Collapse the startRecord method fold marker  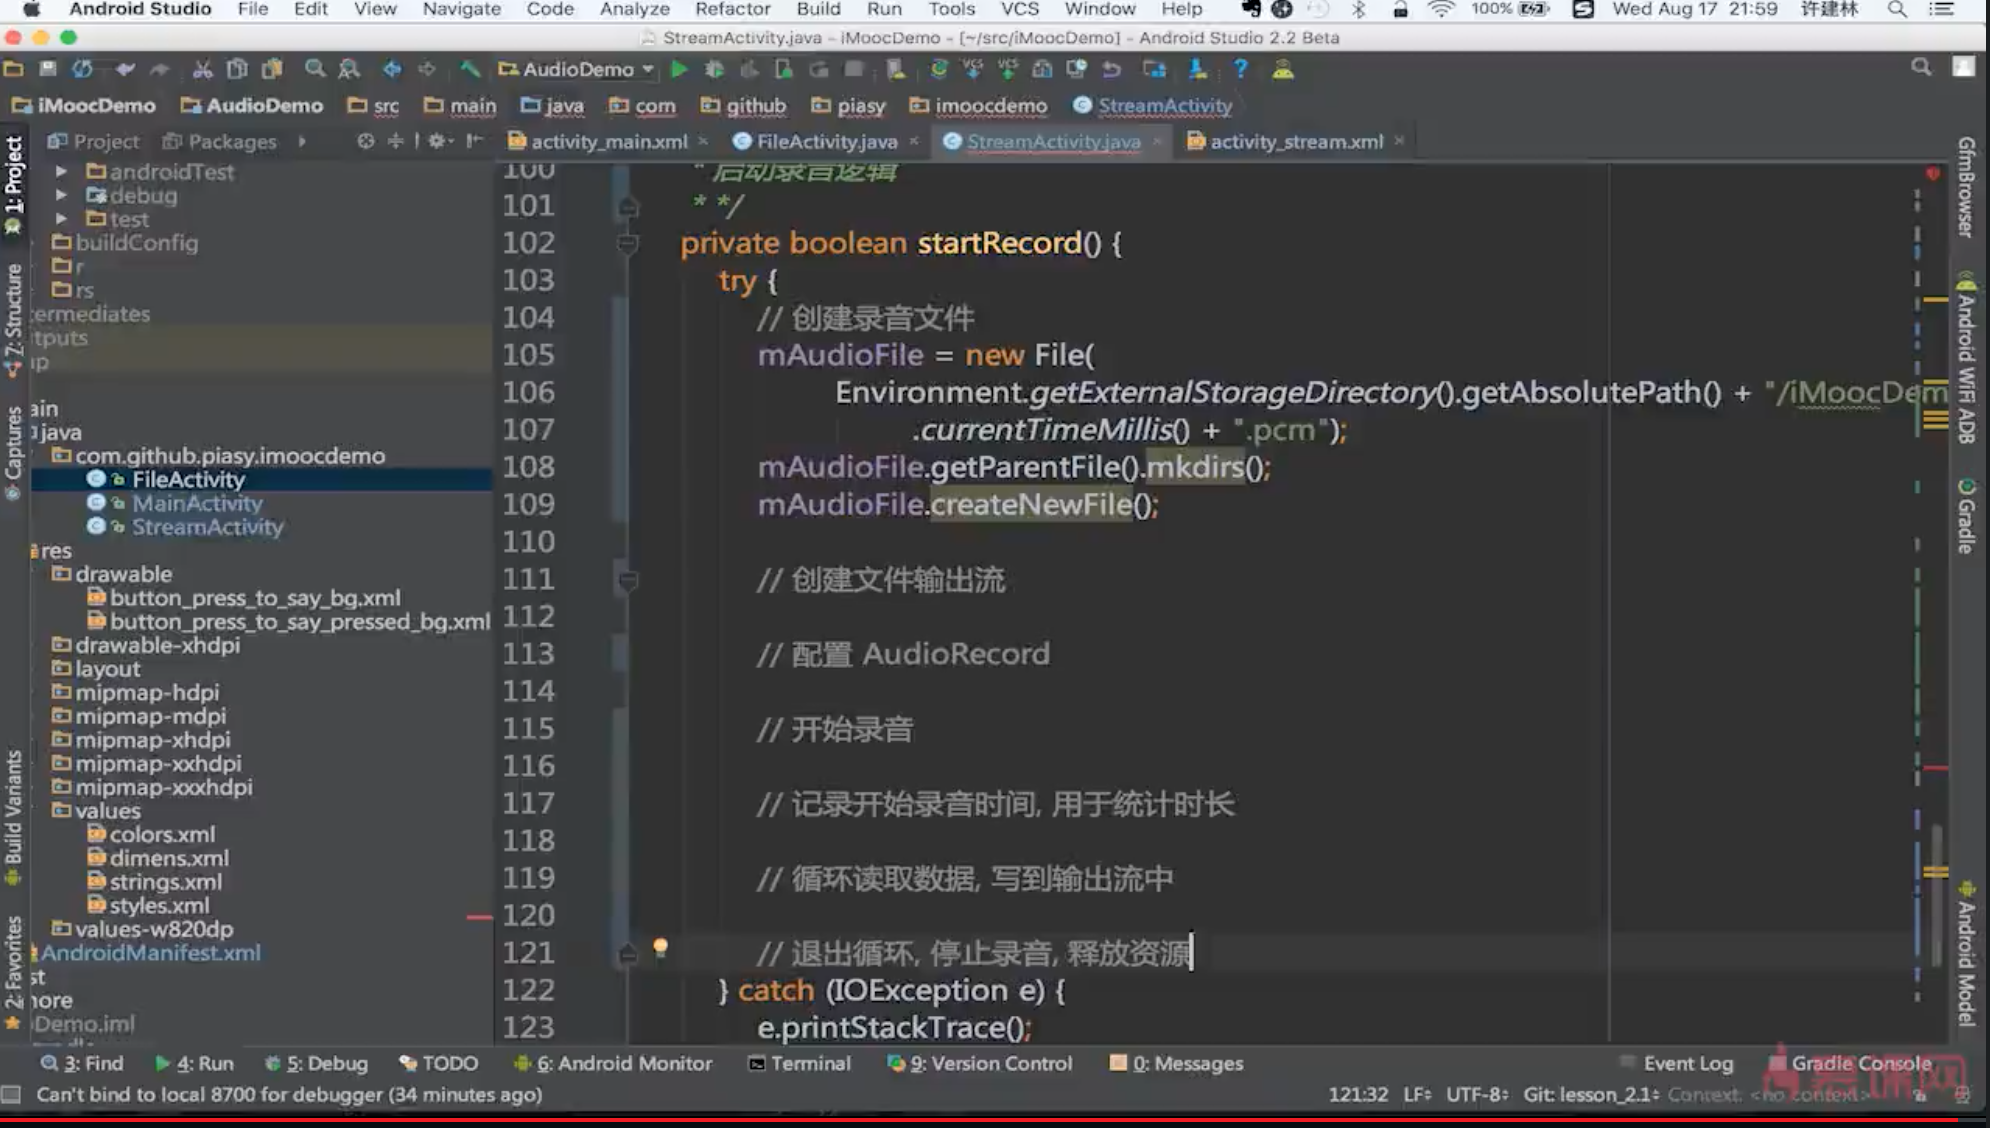628,243
